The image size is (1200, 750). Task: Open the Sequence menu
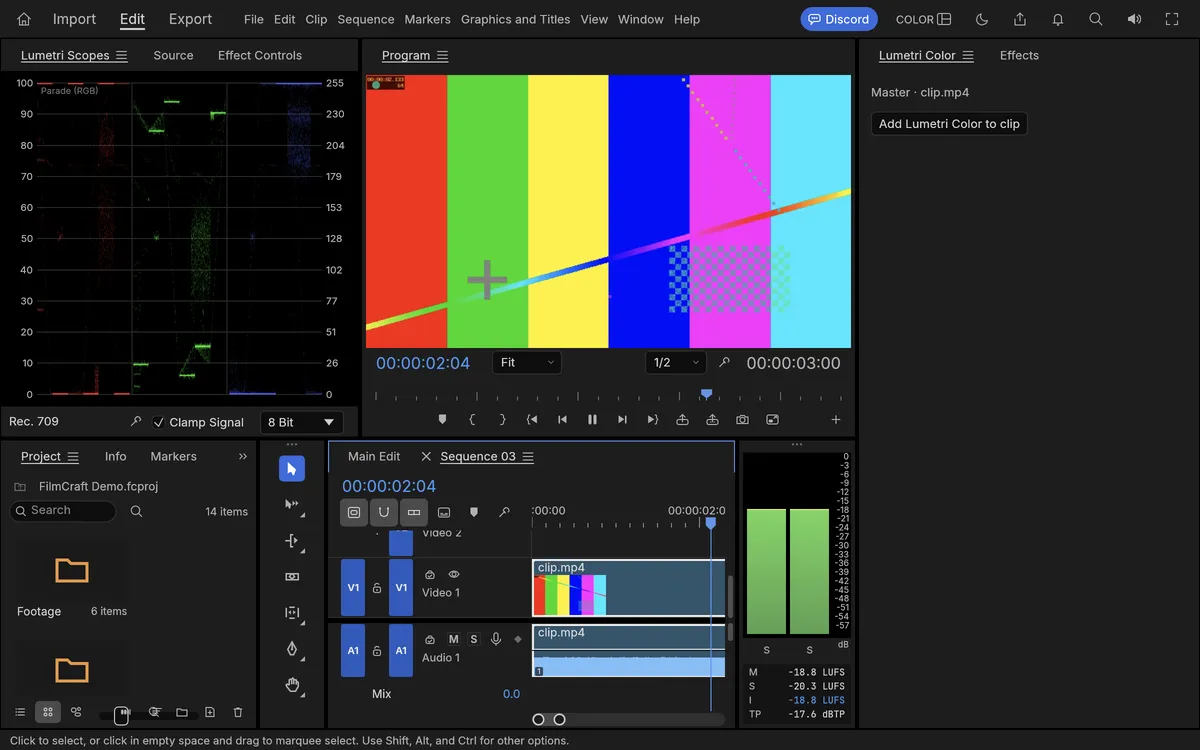[366, 19]
